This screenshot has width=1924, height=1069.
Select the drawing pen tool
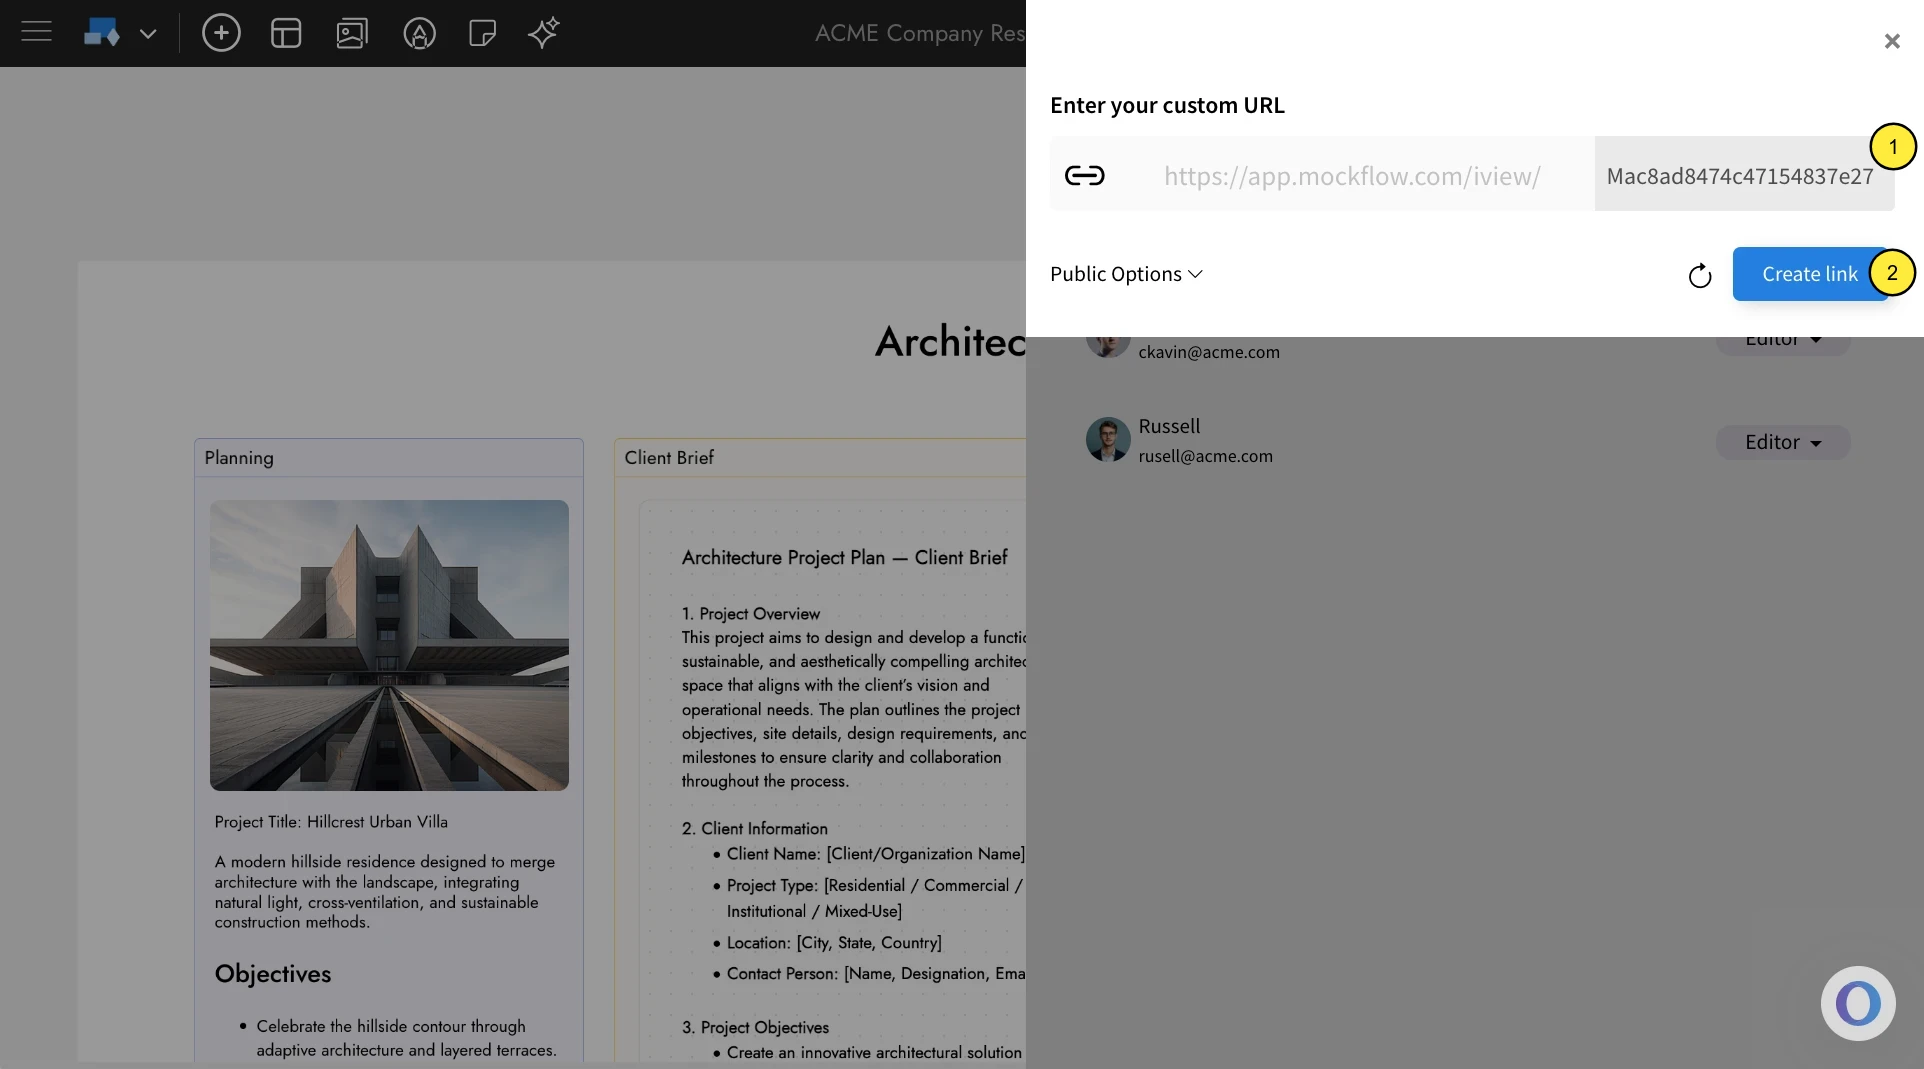(419, 33)
